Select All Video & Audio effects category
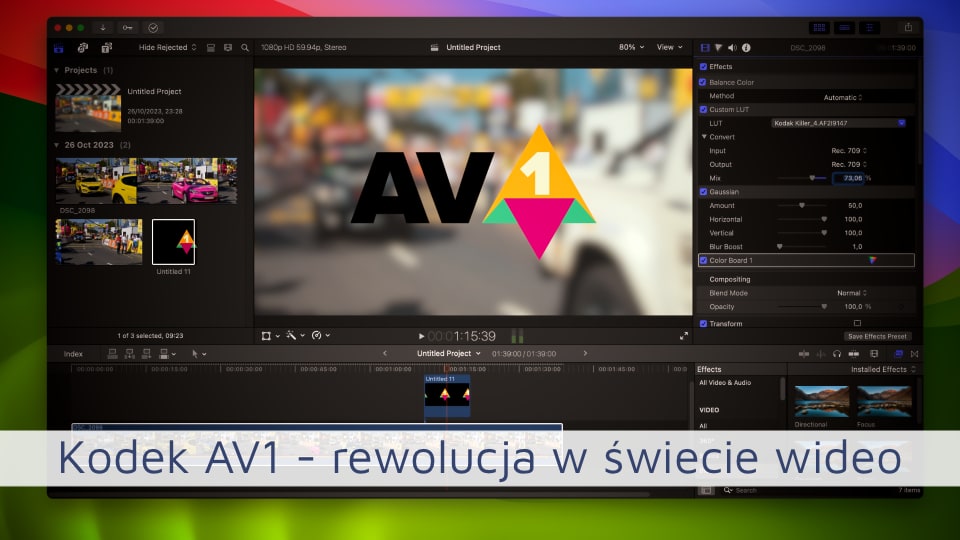This screenshot has height=540, width=960. click(725, 383)
